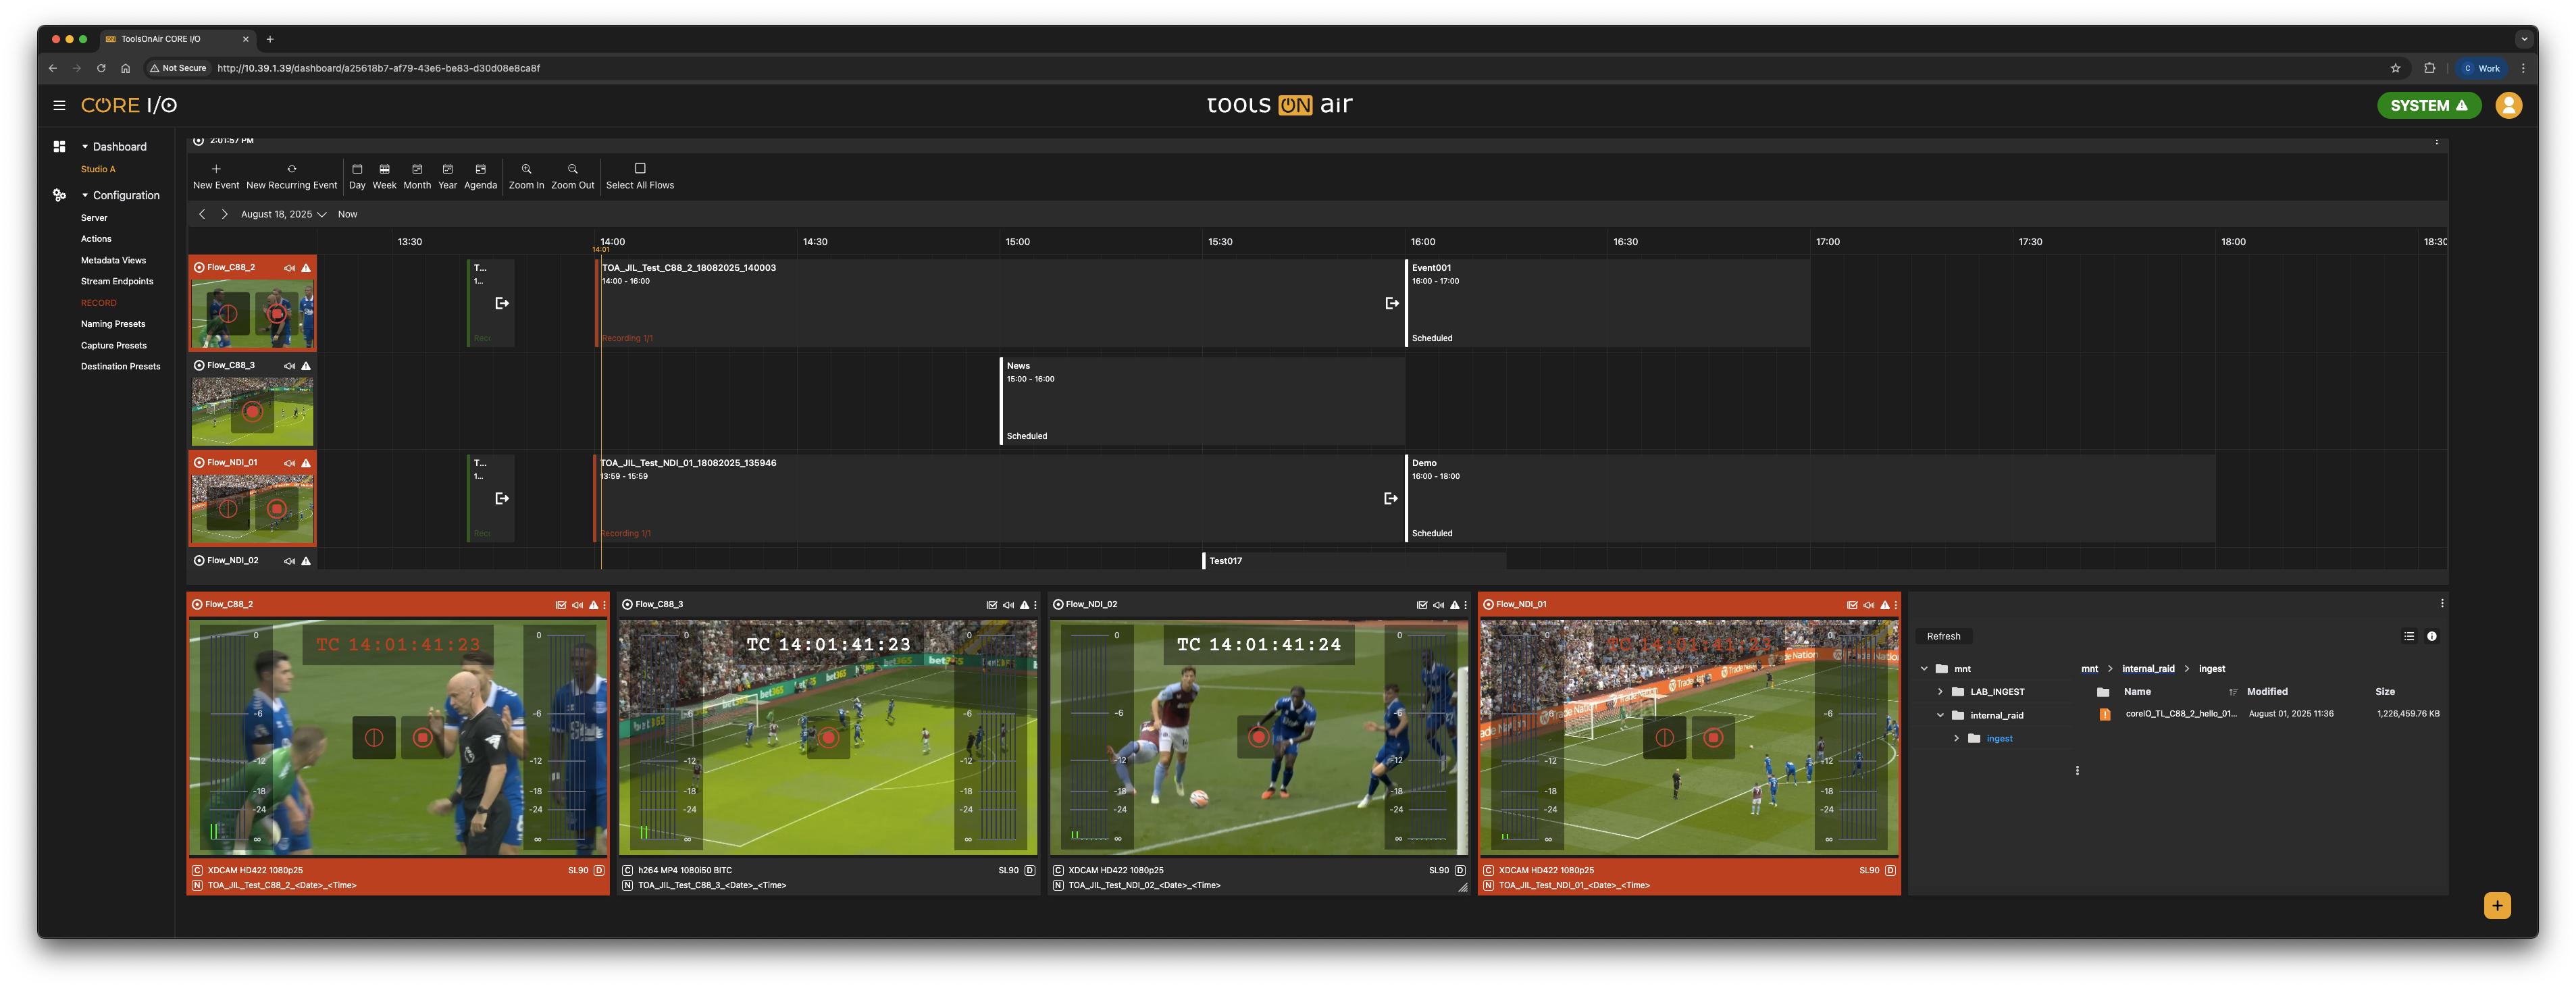The image size is (2576, 988).
Task: Toggle Flow_C88_3 selection in timeline row
Action: click(x=199, y=365)
